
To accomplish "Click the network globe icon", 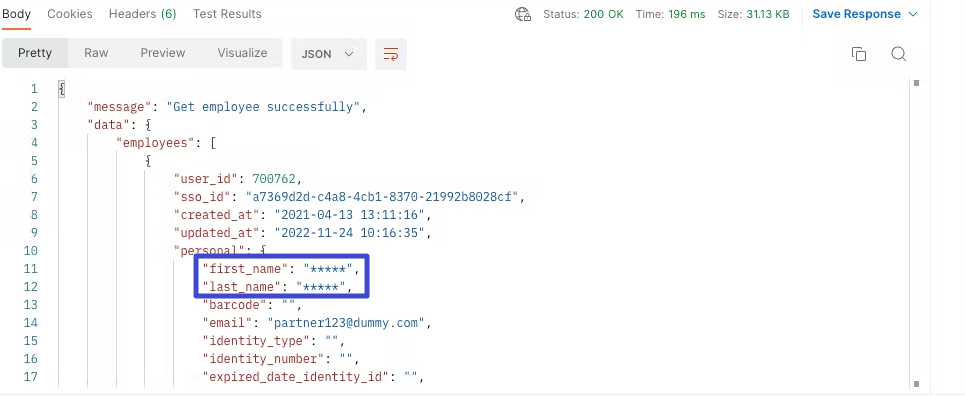I will [x=523, y=14].
